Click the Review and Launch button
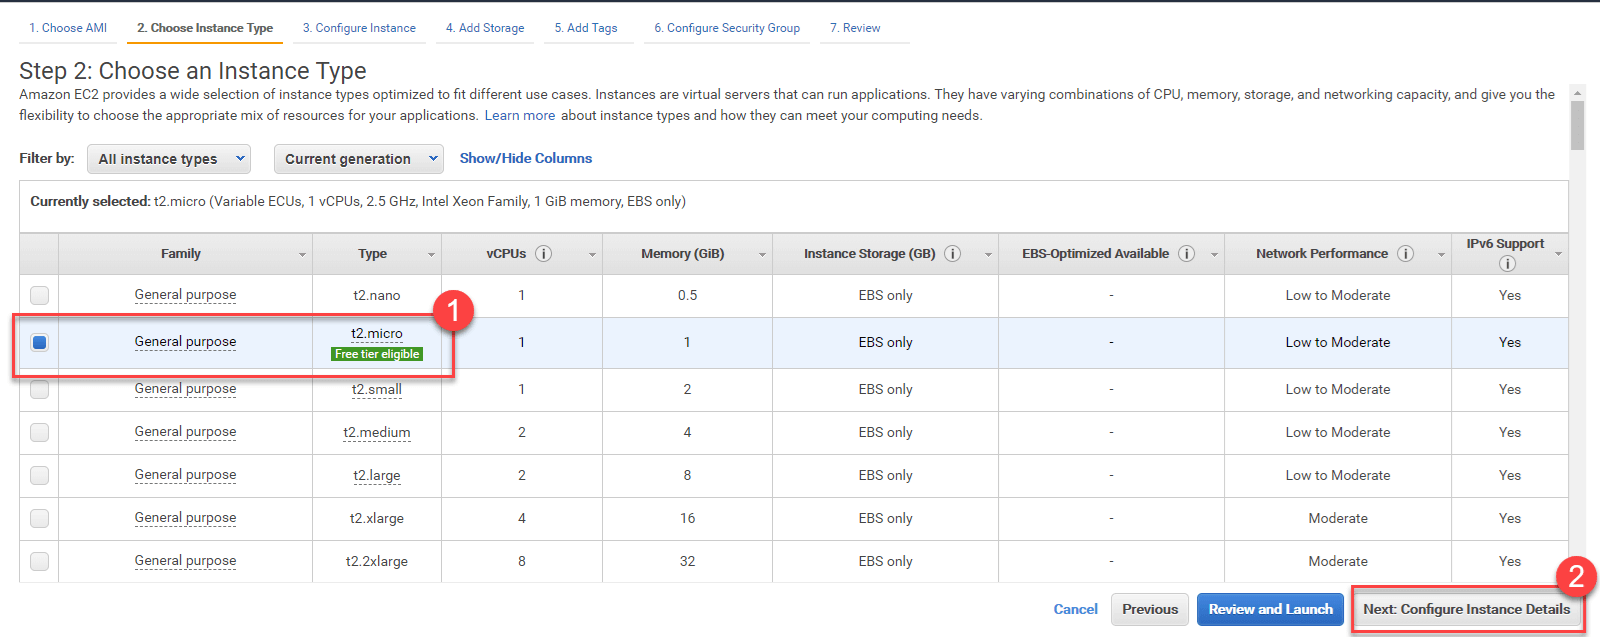 tap(1270, 609)
